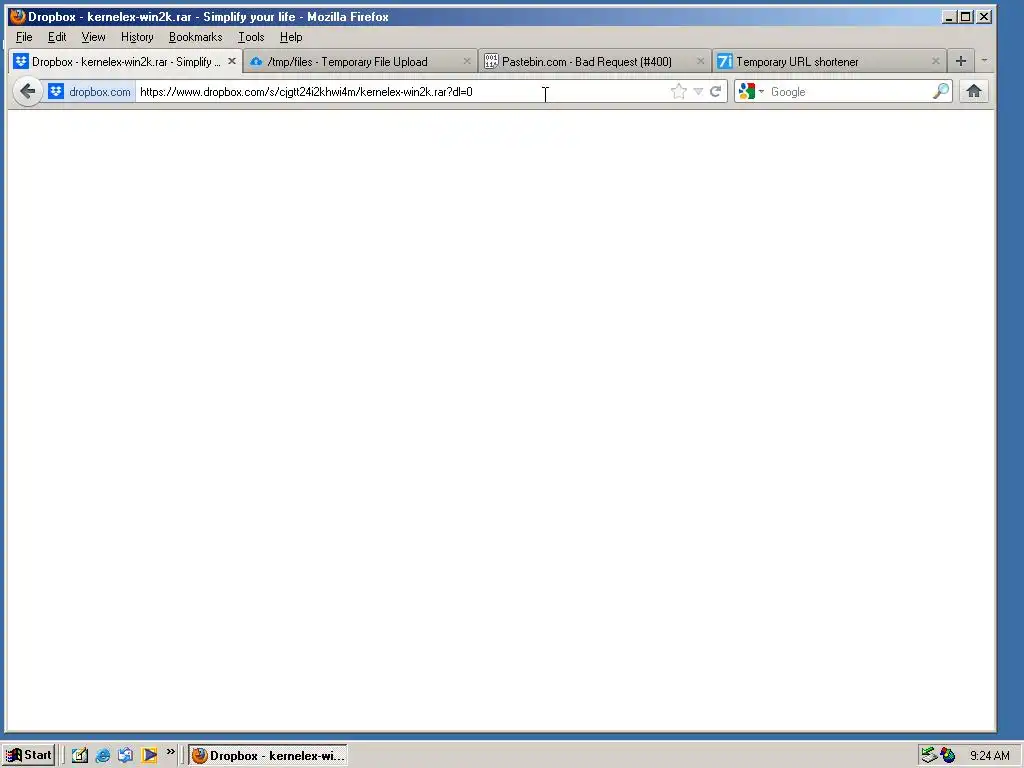Open the History menu
Image resolution: width=1024 pixels, height=768 pixels.
click(x=137, y=37)
